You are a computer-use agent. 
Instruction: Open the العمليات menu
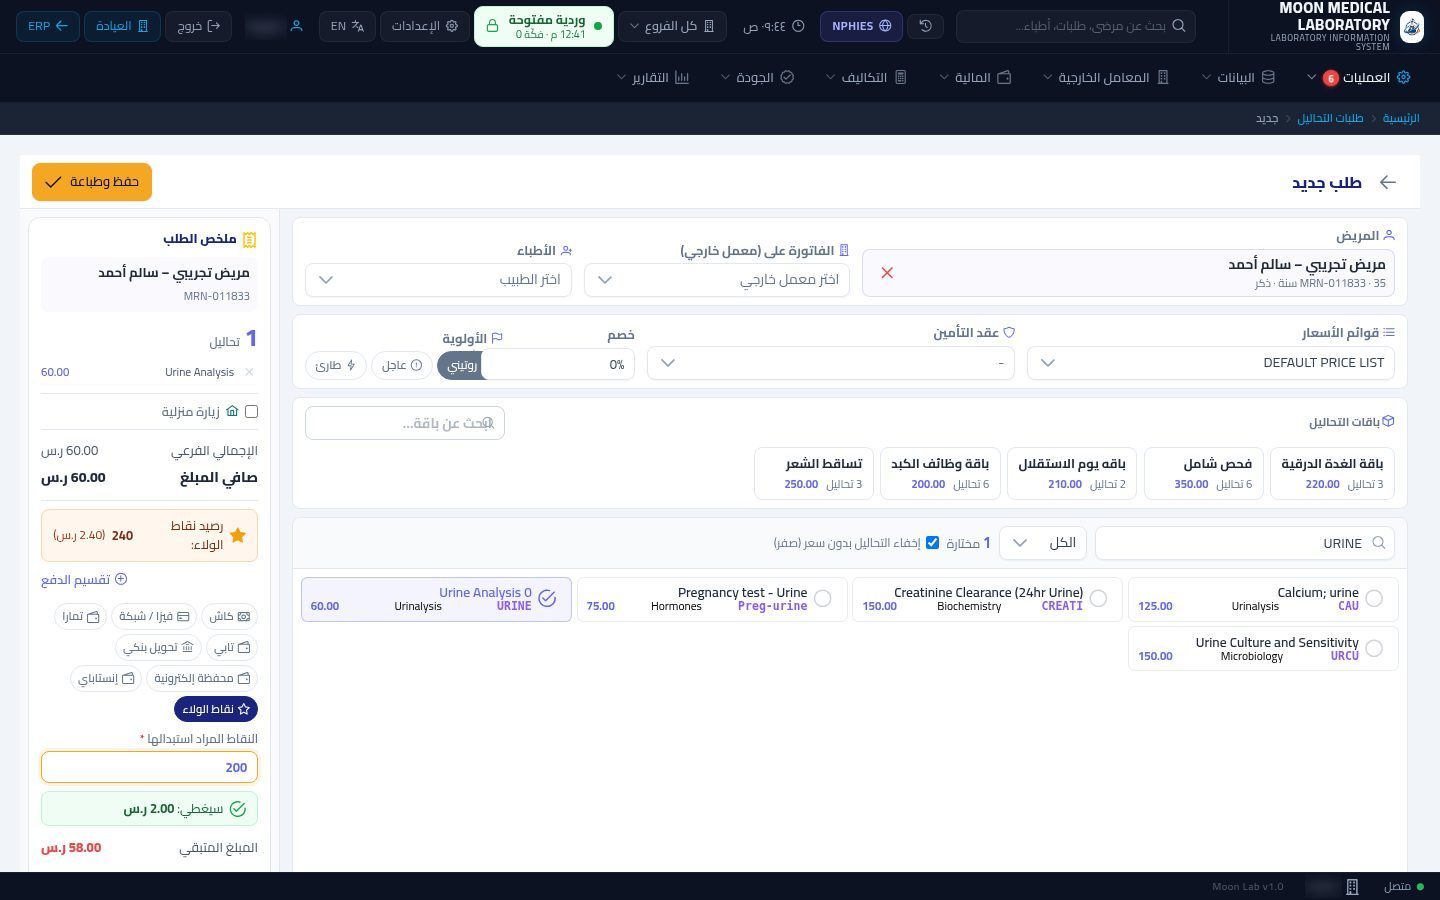click(1358, 78)
